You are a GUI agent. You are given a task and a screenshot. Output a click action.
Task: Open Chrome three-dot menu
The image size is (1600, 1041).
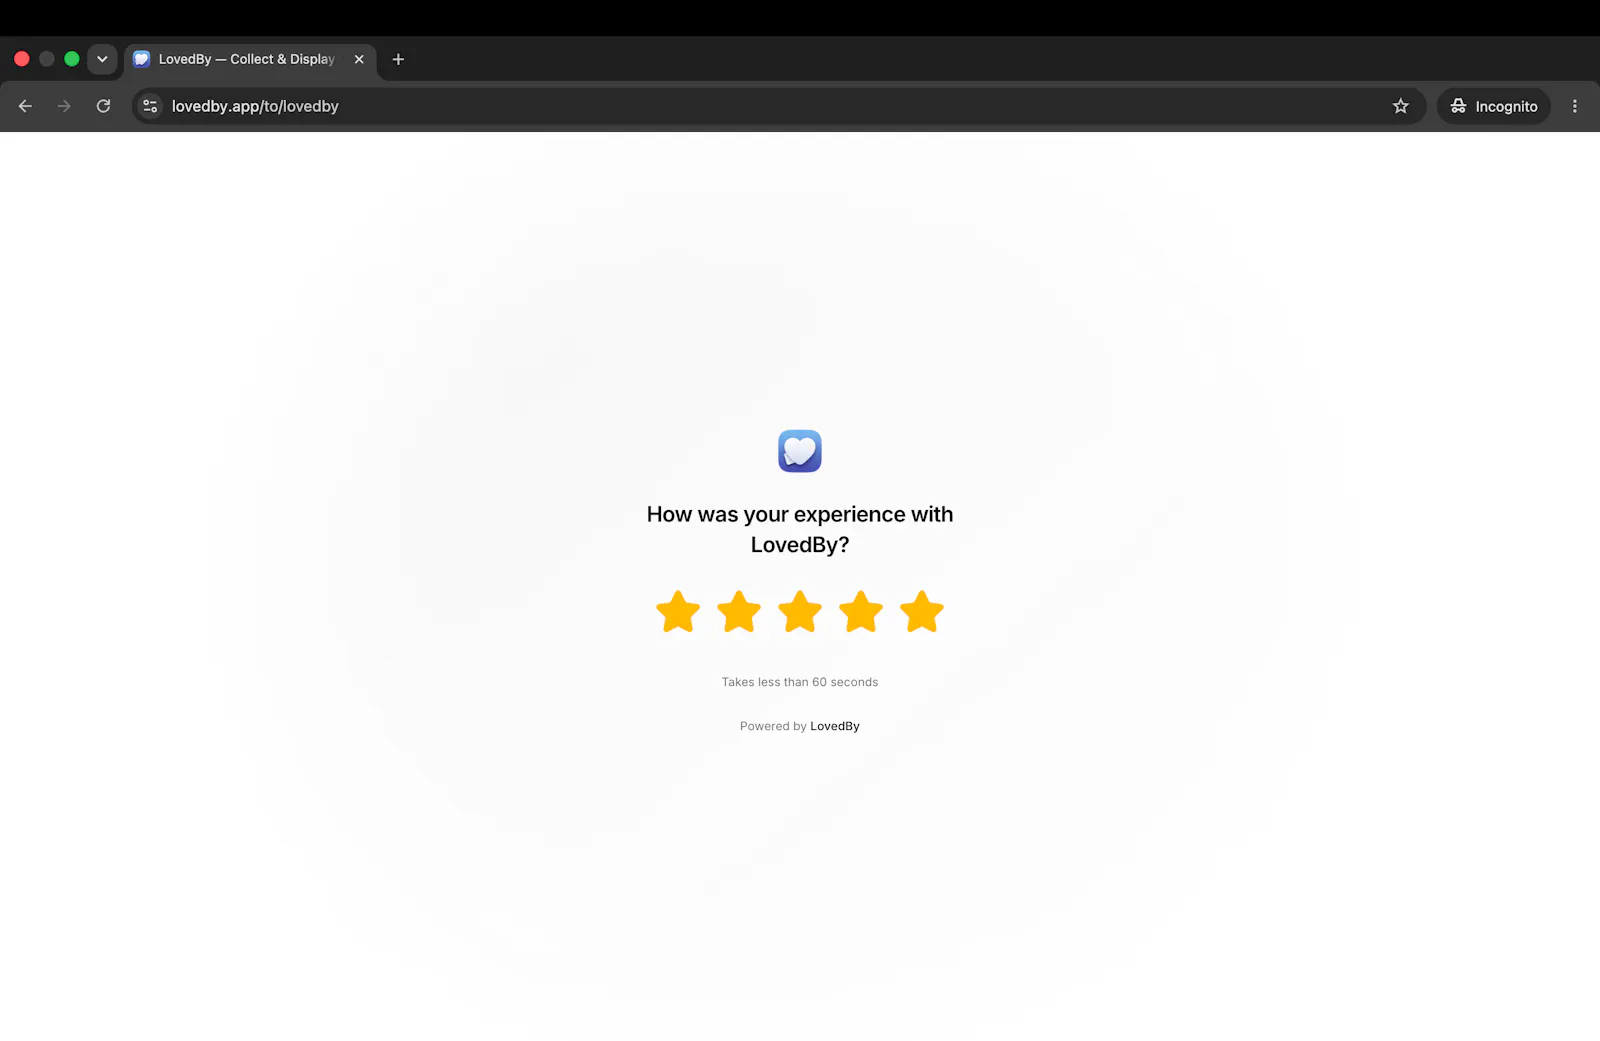pos(1575,106)
